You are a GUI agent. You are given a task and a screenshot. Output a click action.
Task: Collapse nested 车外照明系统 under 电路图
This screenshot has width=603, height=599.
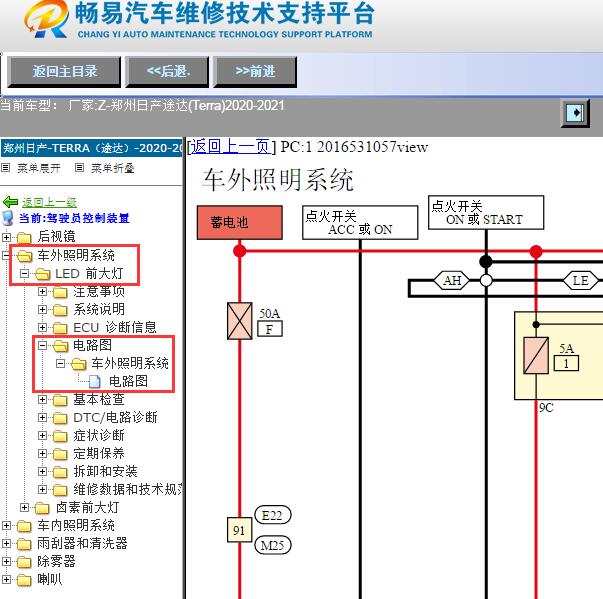click(x=60, y=363)
